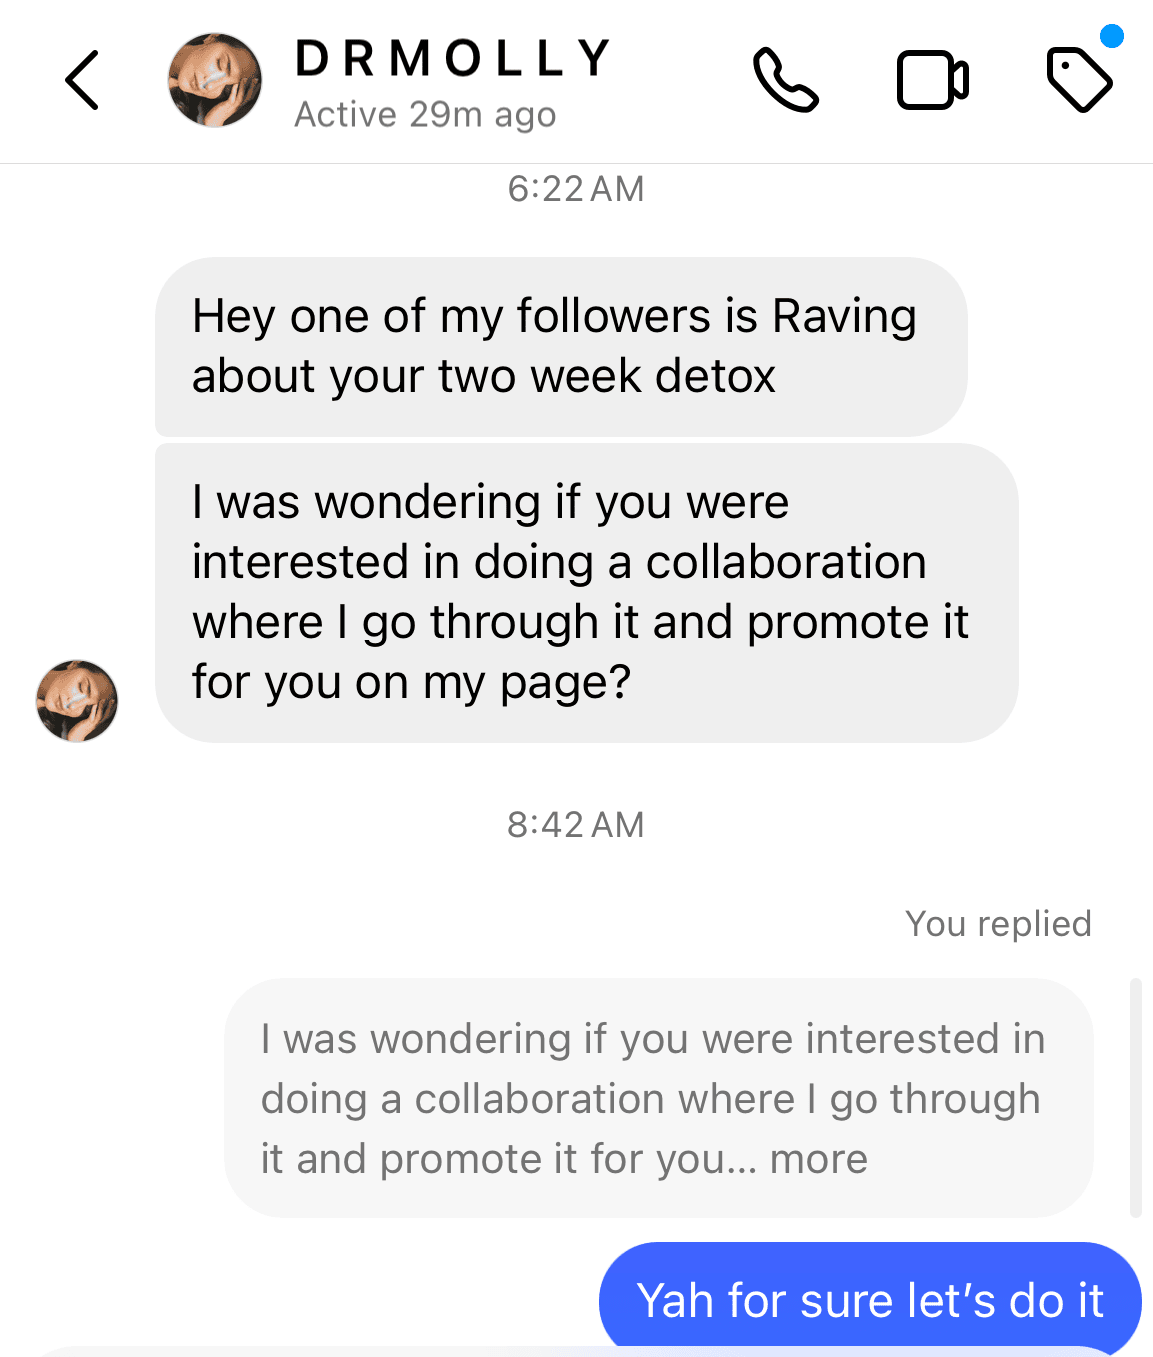
Task: Tap the quoted reply preview bubble
Action: click(659, 1098)
